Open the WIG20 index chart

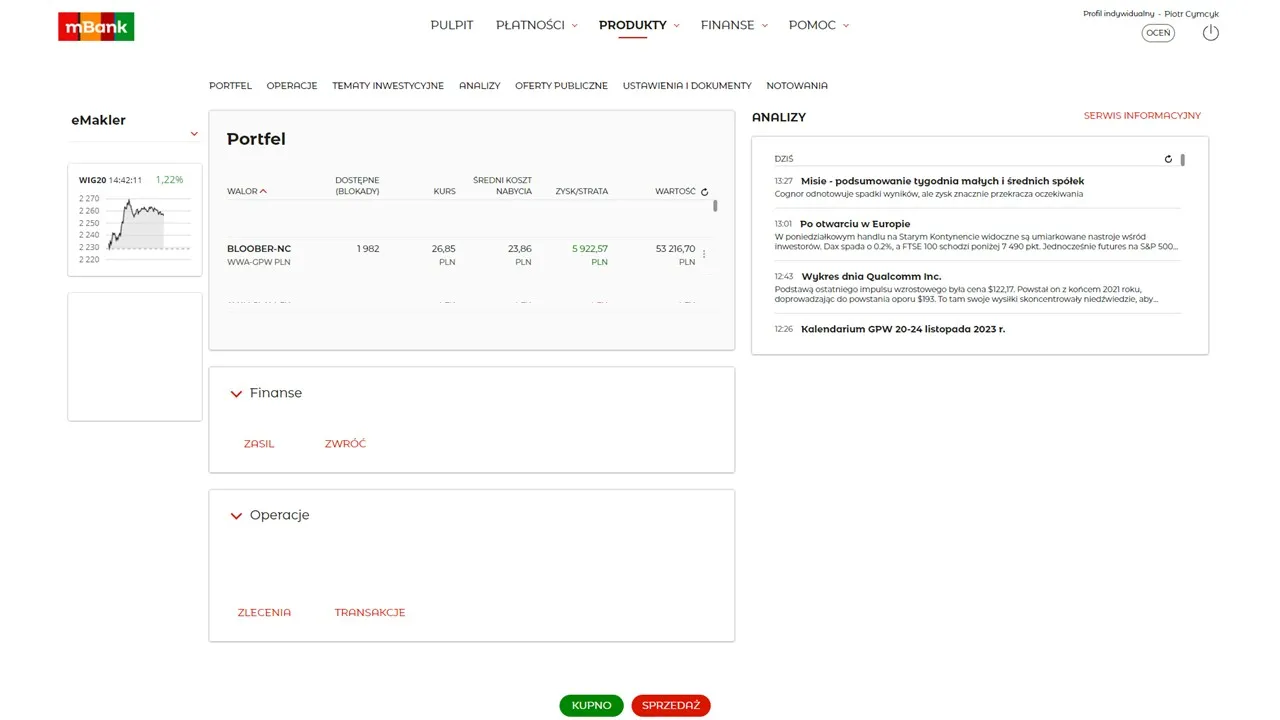coord(135,219)
